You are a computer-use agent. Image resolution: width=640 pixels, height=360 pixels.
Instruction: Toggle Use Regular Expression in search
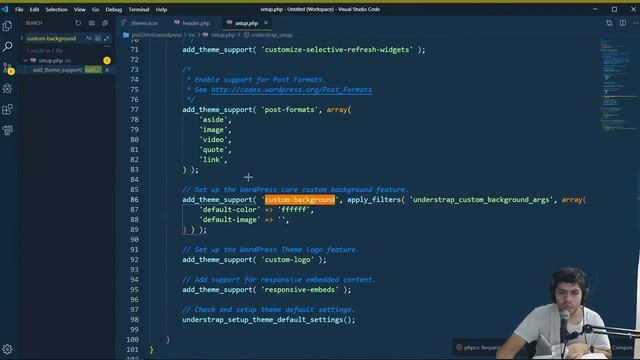click(107, 38)
